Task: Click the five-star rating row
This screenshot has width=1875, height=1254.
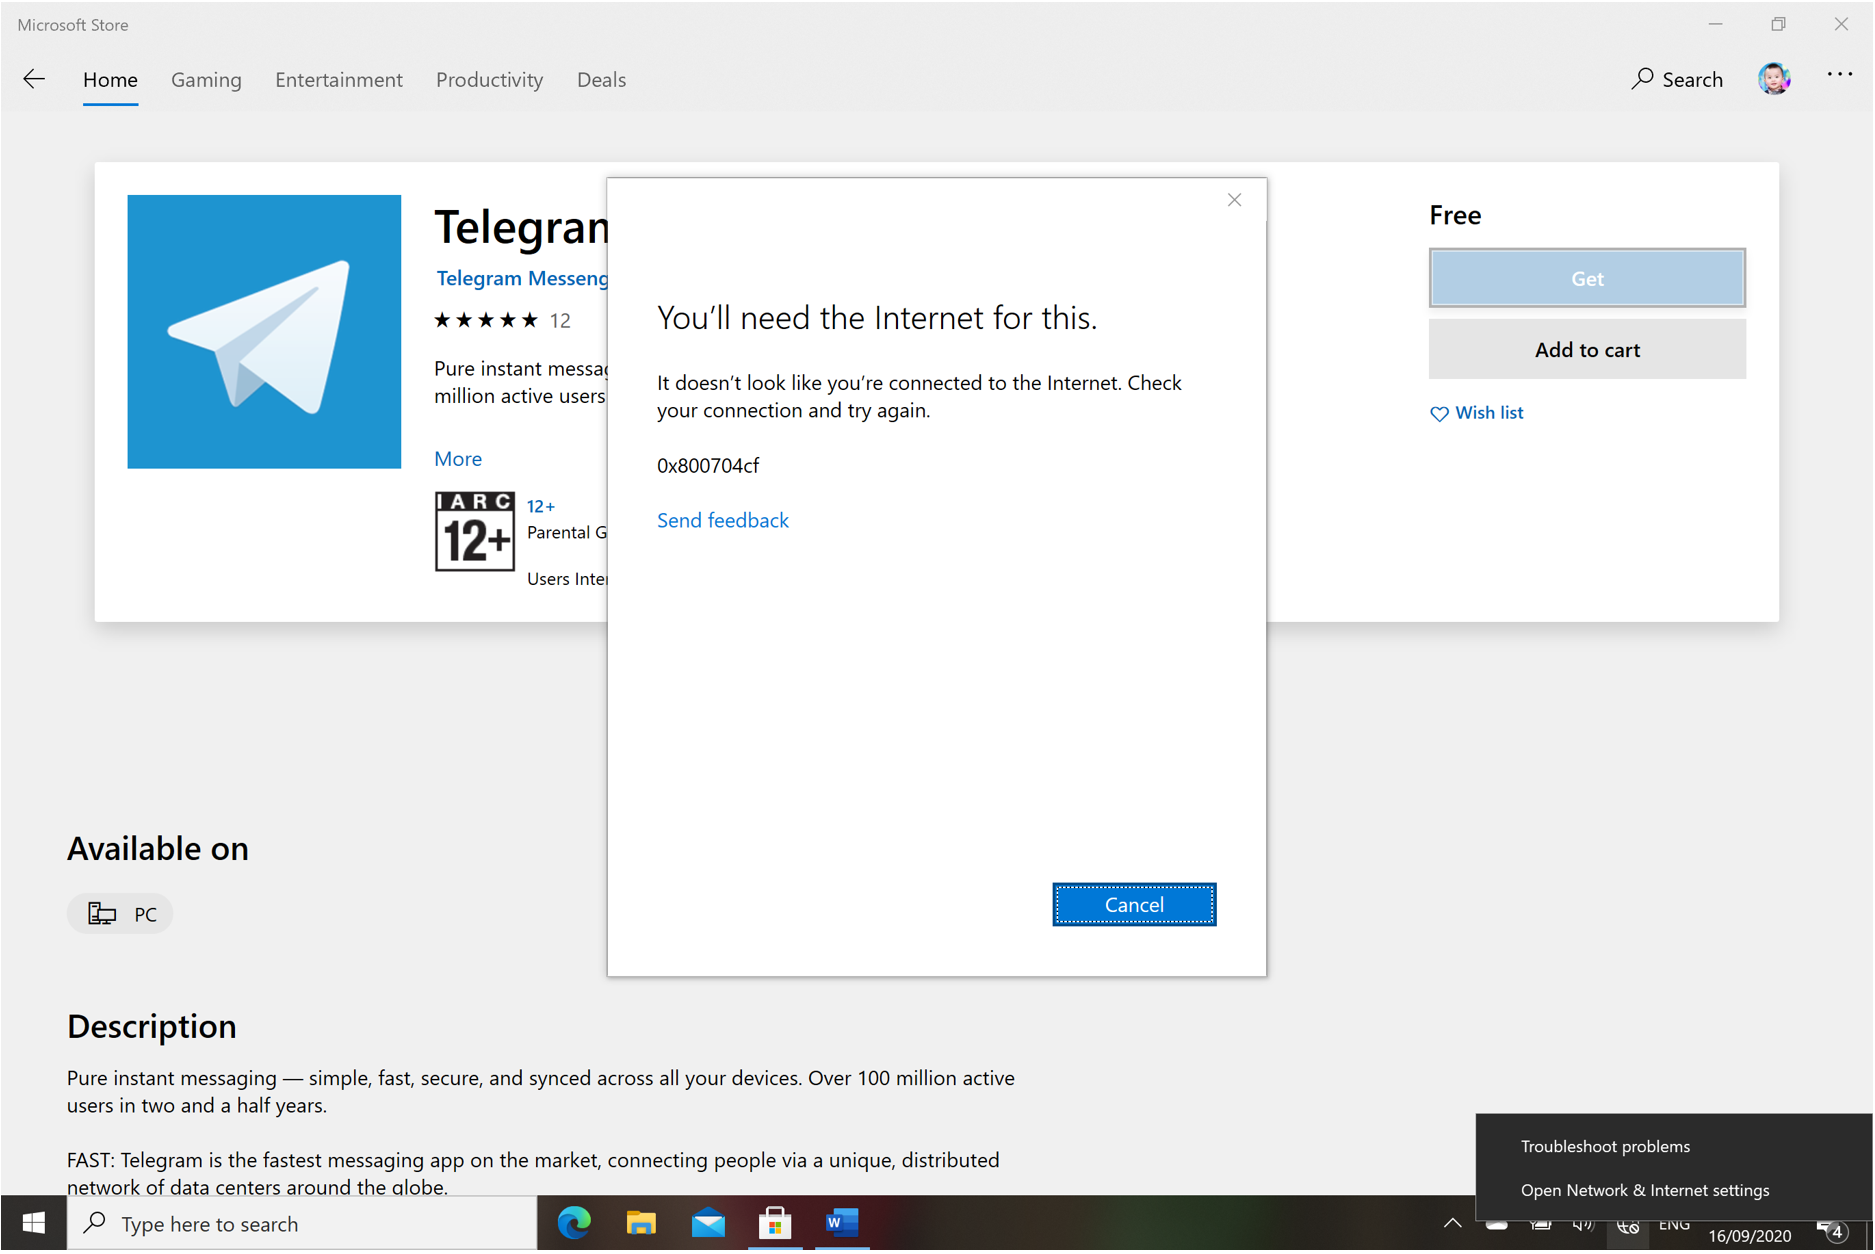Action: coord(486,321)
